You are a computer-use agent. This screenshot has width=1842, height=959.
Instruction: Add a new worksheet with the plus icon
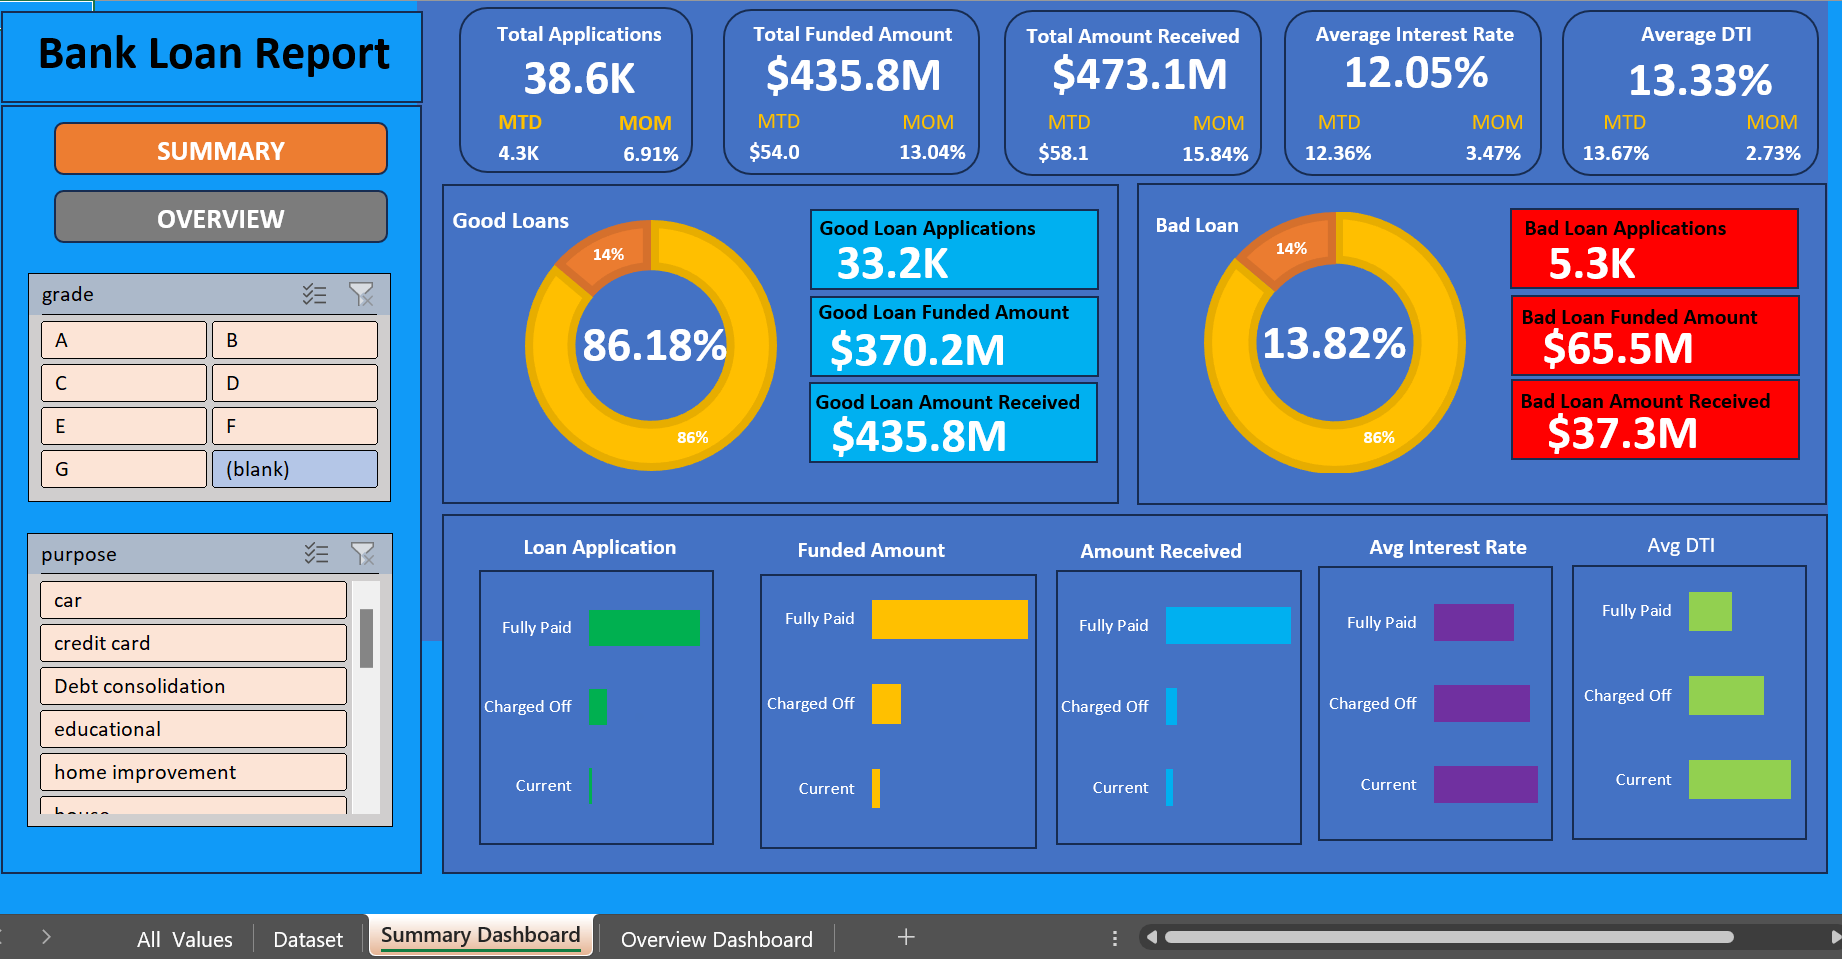905,937
